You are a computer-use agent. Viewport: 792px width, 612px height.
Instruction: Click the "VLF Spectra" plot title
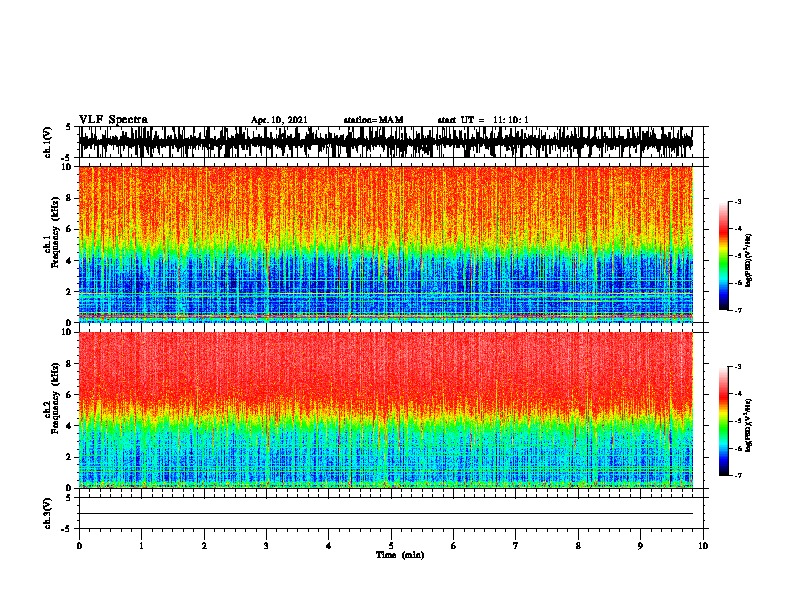[x=113, y=119]
